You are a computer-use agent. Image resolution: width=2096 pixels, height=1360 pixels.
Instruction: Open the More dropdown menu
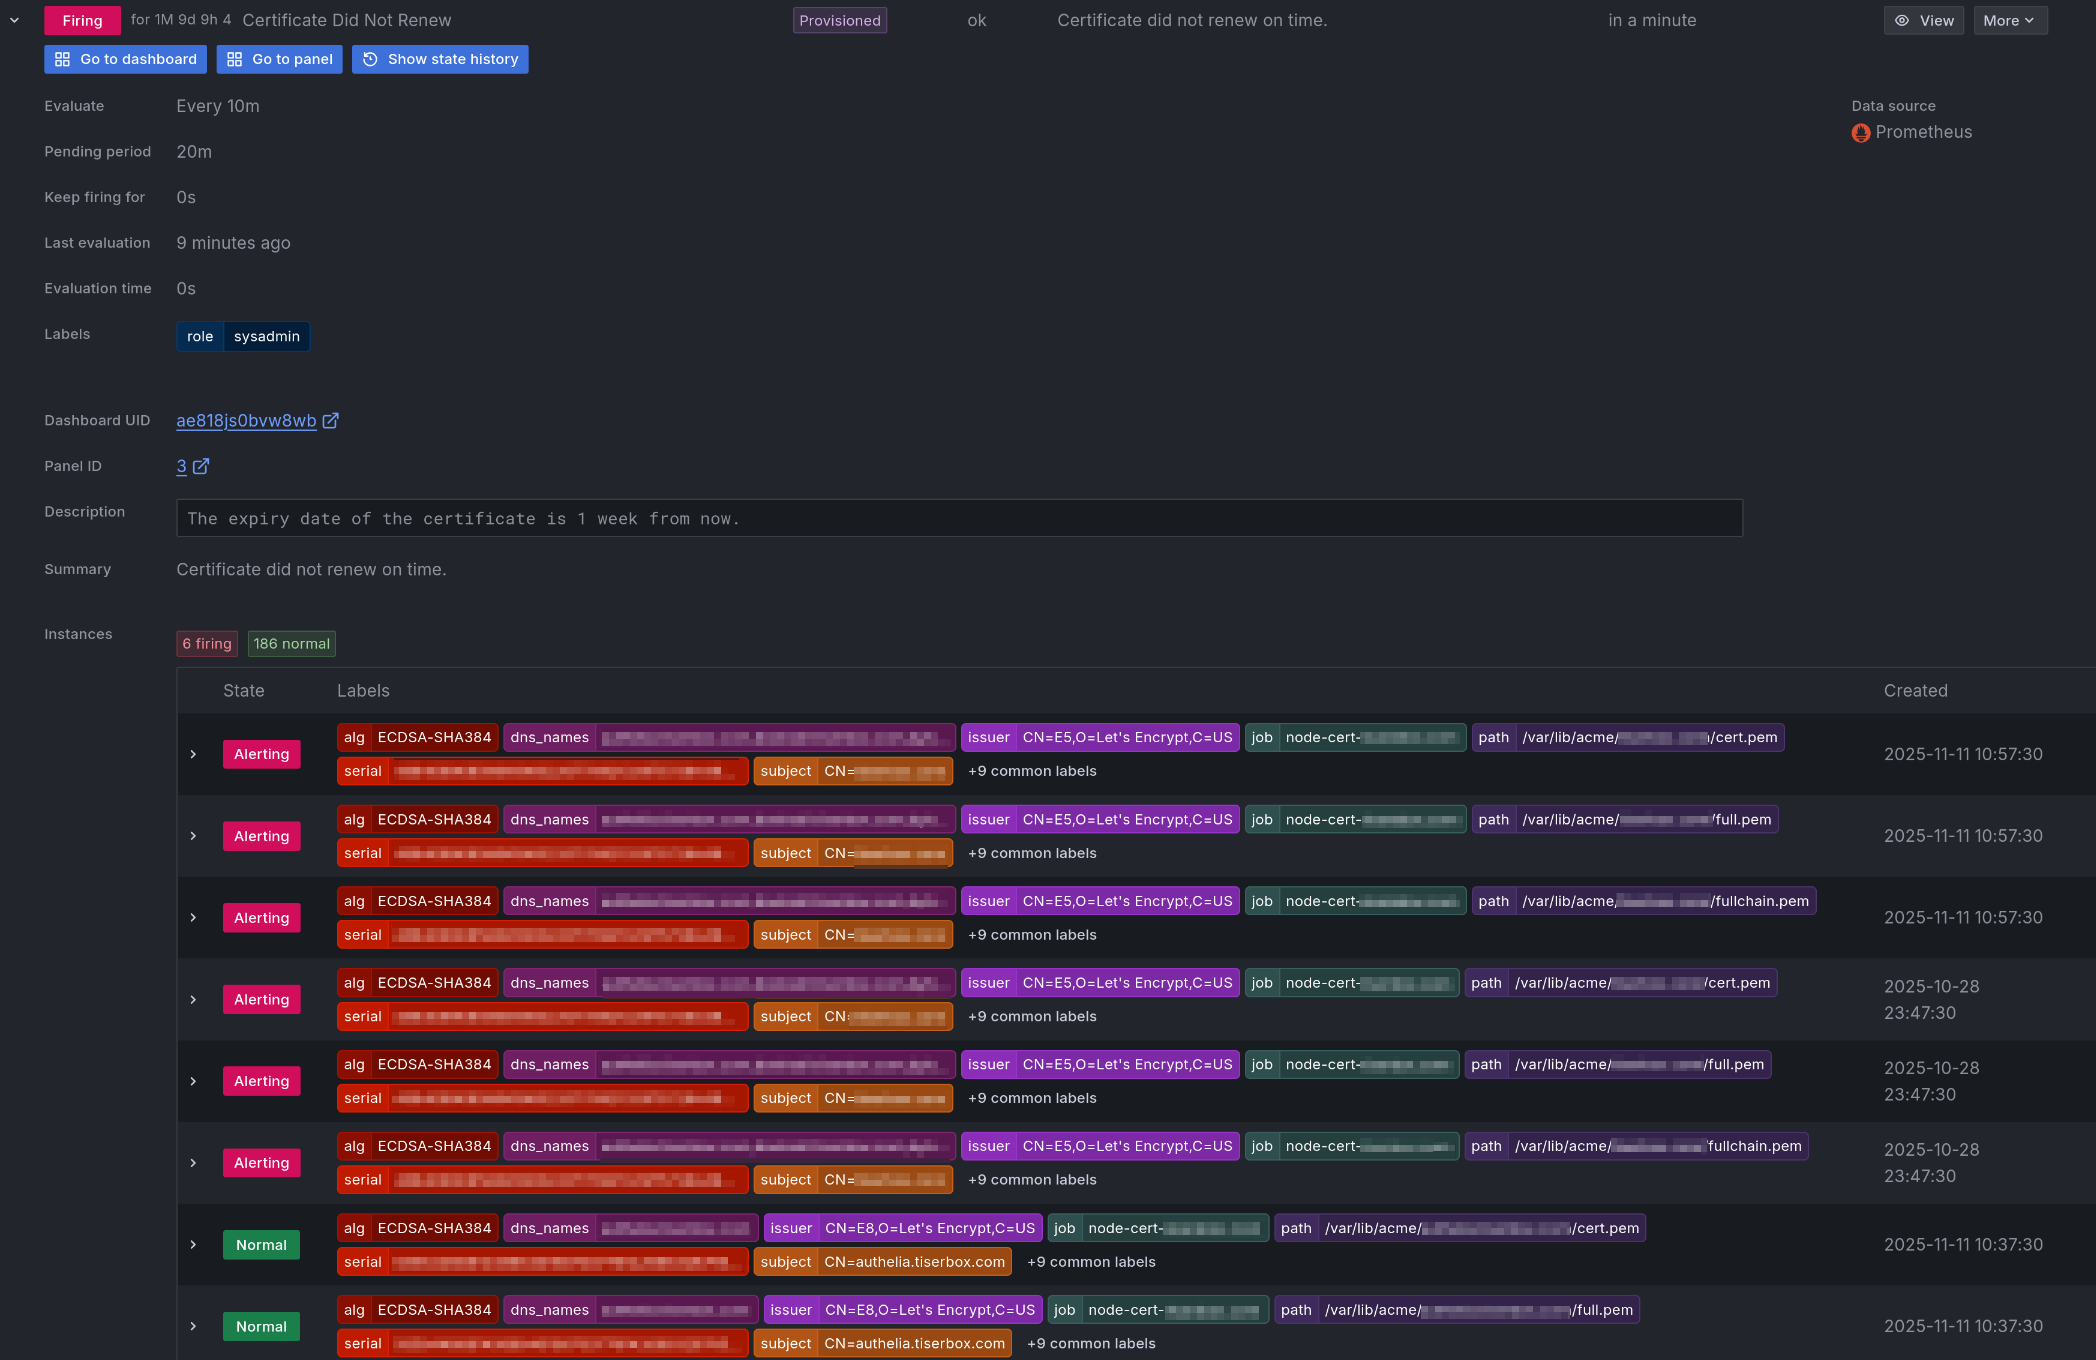pos(2009,20)
